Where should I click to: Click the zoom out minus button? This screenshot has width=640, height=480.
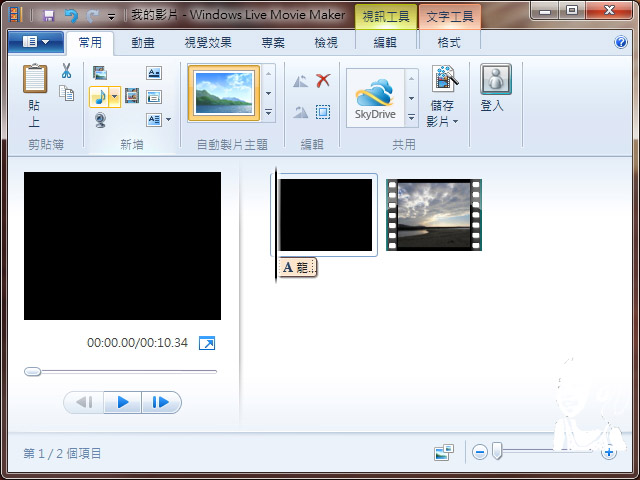click(x=480, y=452)
